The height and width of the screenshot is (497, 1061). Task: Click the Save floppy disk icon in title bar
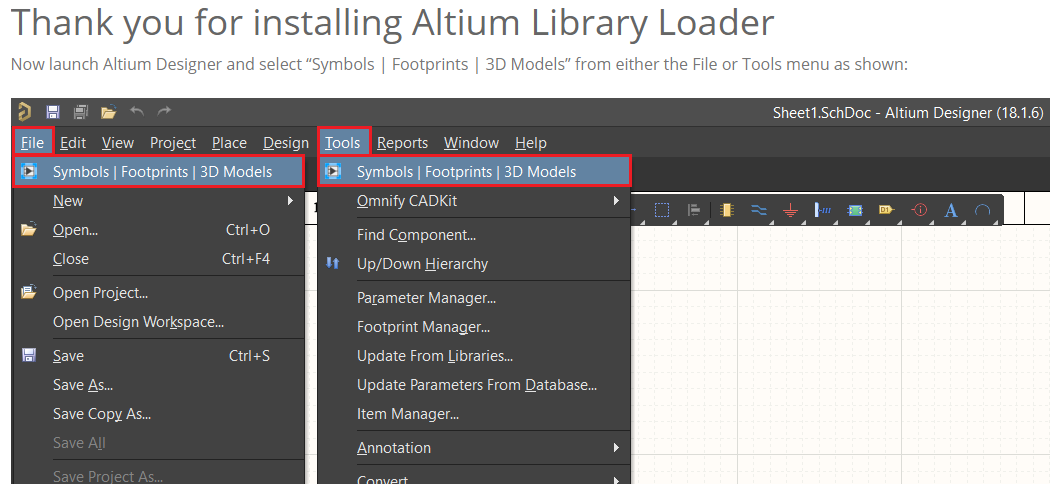[x=53, y=112]
